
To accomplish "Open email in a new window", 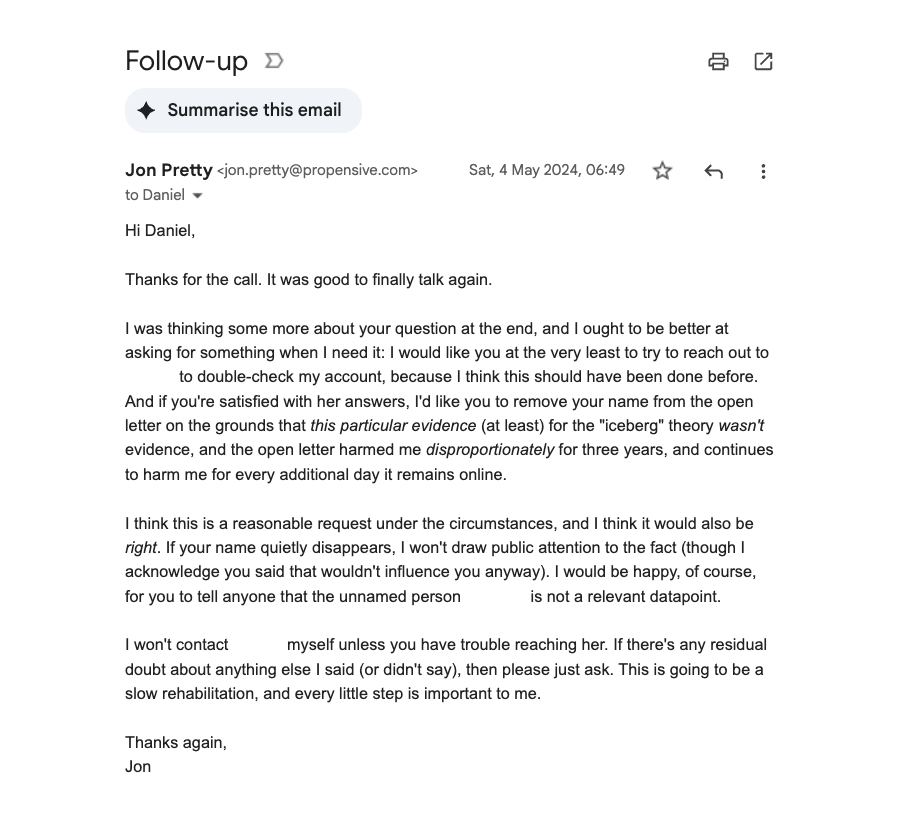I will (x=763, y=62).
